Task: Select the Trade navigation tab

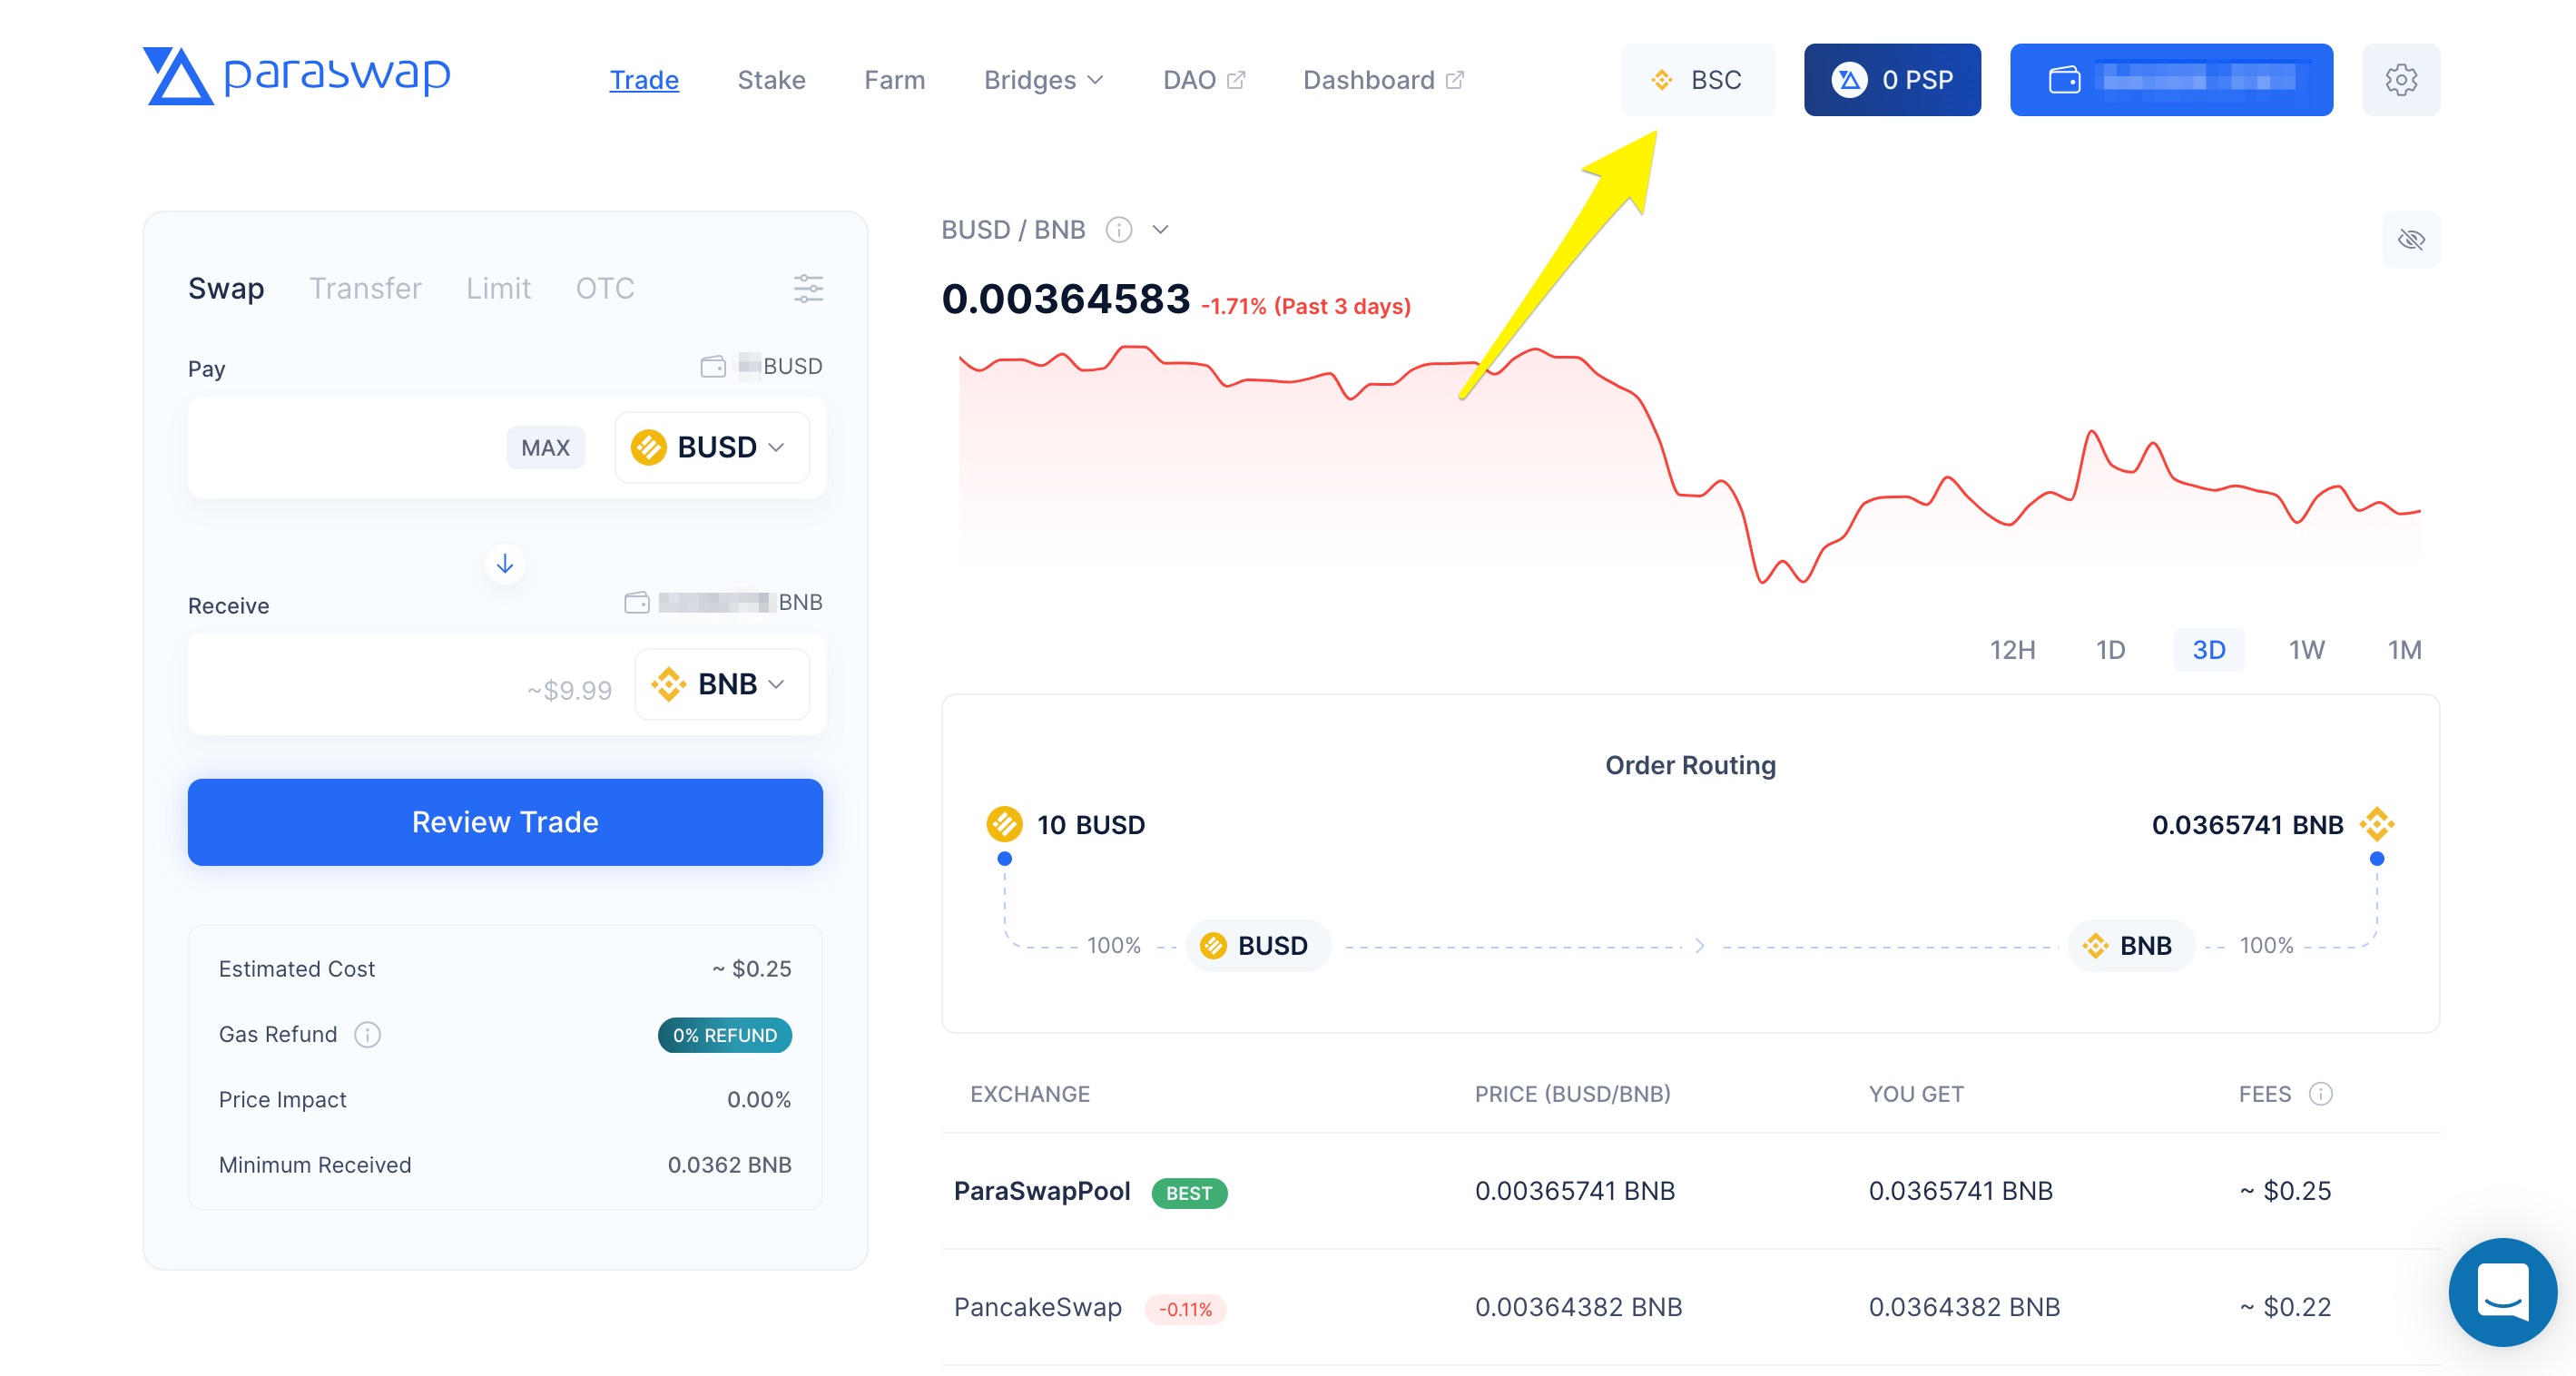Action: point(644,78)
